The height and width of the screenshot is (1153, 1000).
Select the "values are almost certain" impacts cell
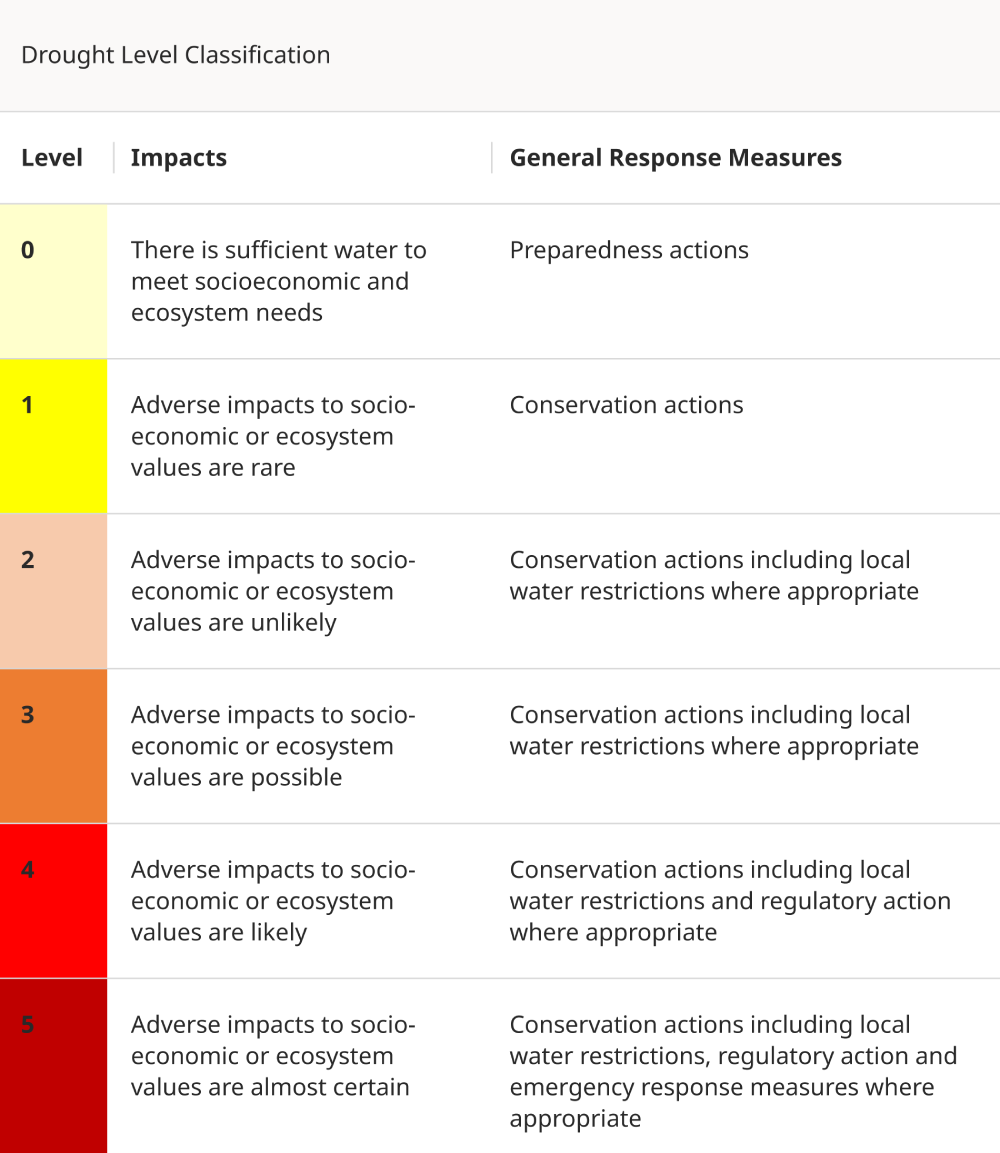tap(272, 1056)
